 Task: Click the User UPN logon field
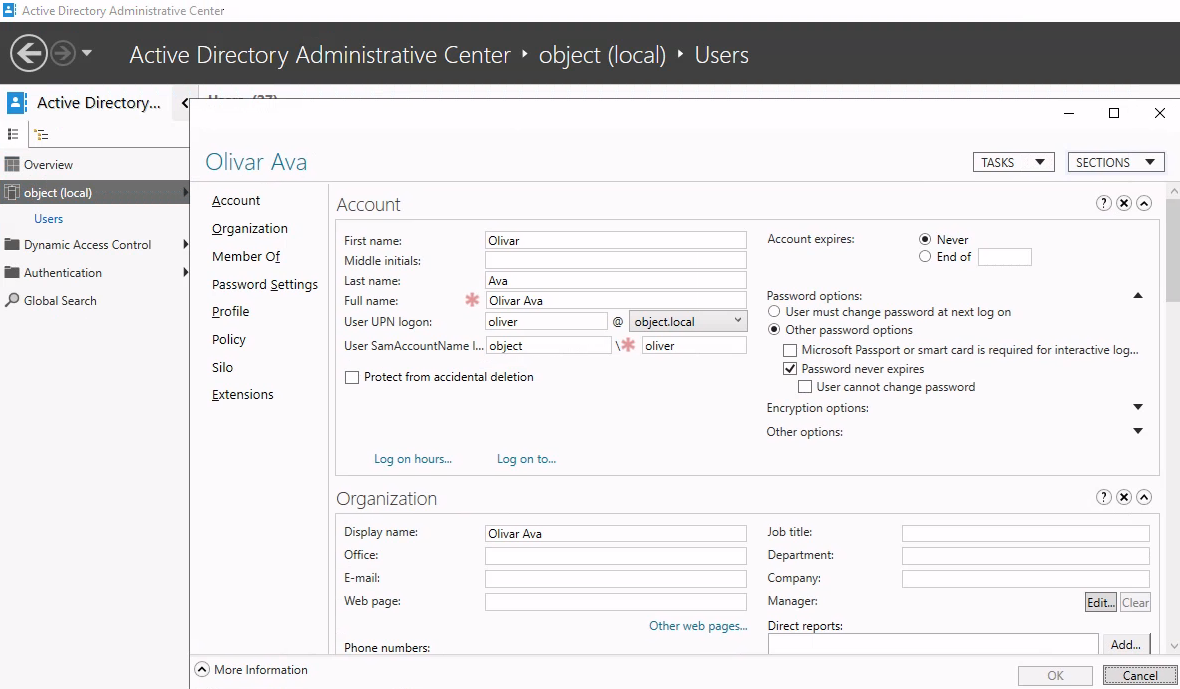pos(546,322)
